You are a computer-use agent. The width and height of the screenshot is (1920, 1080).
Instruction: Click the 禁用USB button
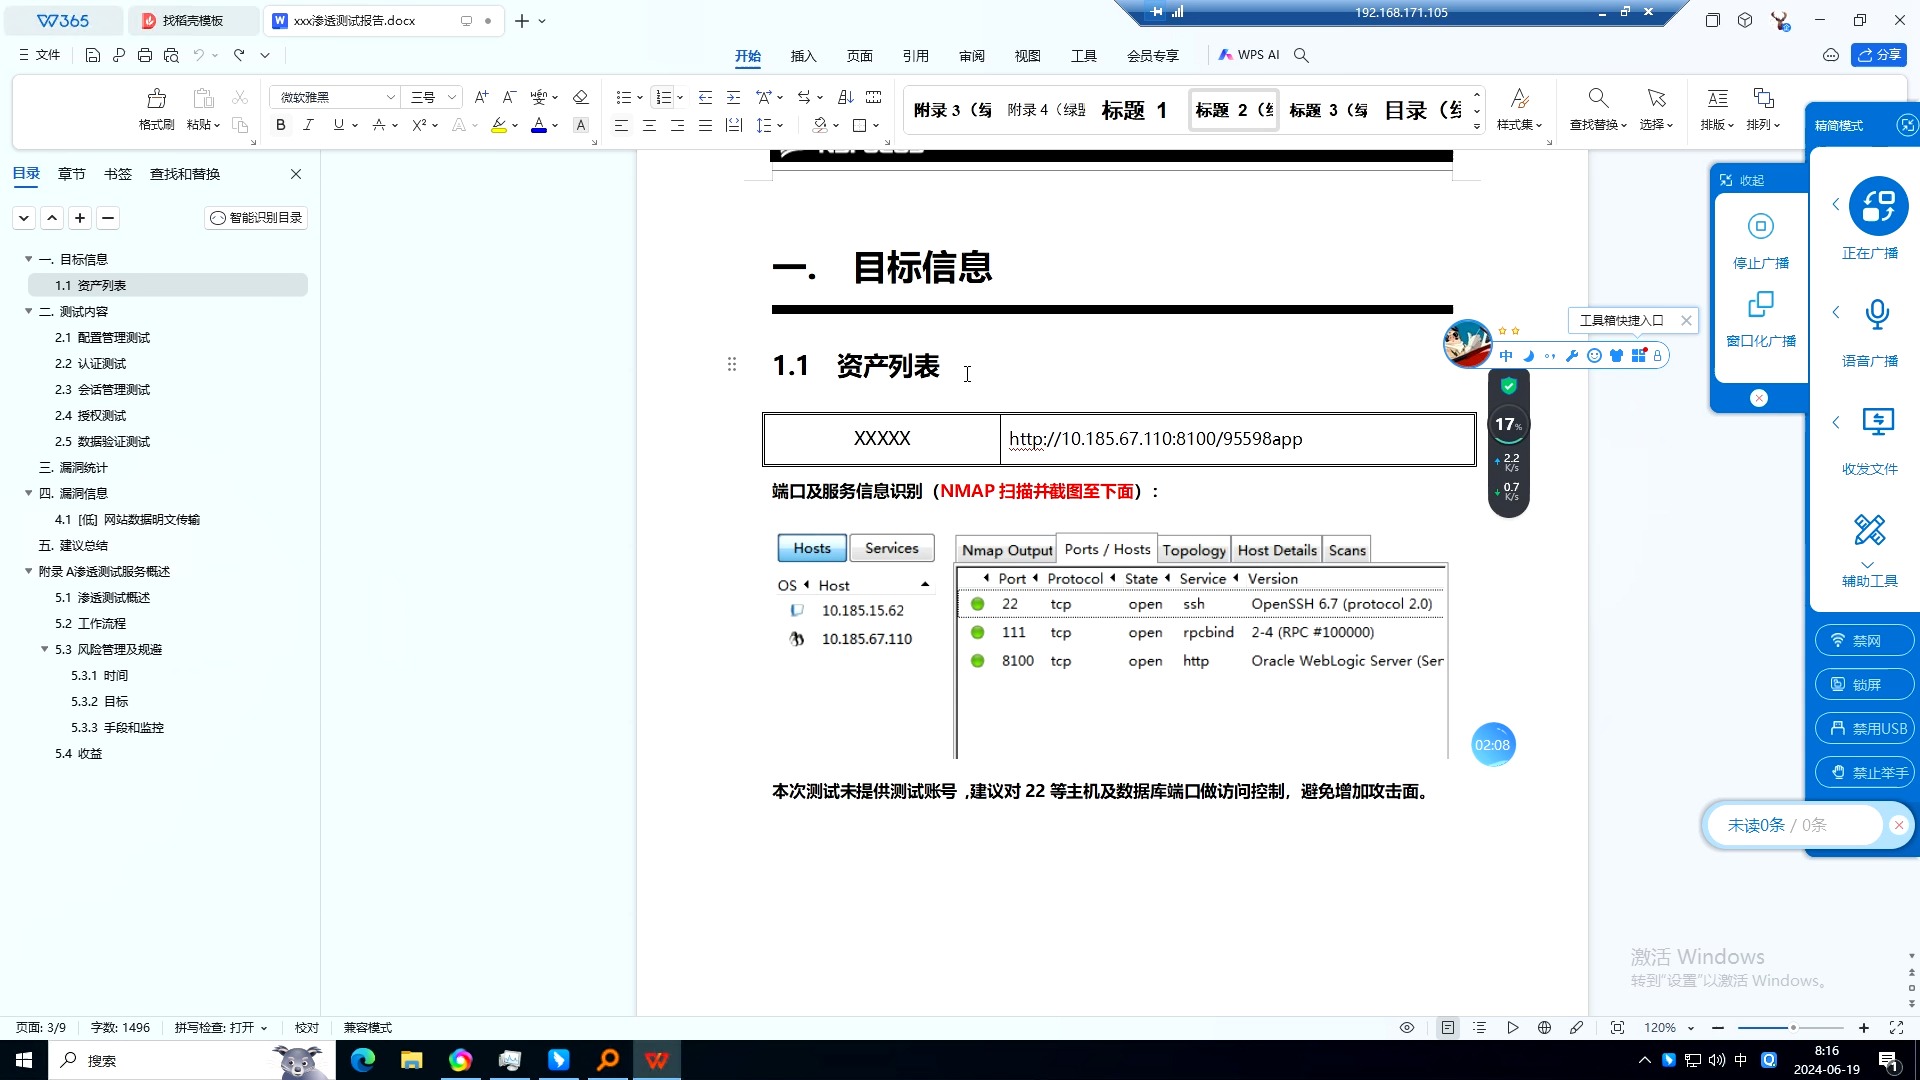click(x=1865, y=728)
